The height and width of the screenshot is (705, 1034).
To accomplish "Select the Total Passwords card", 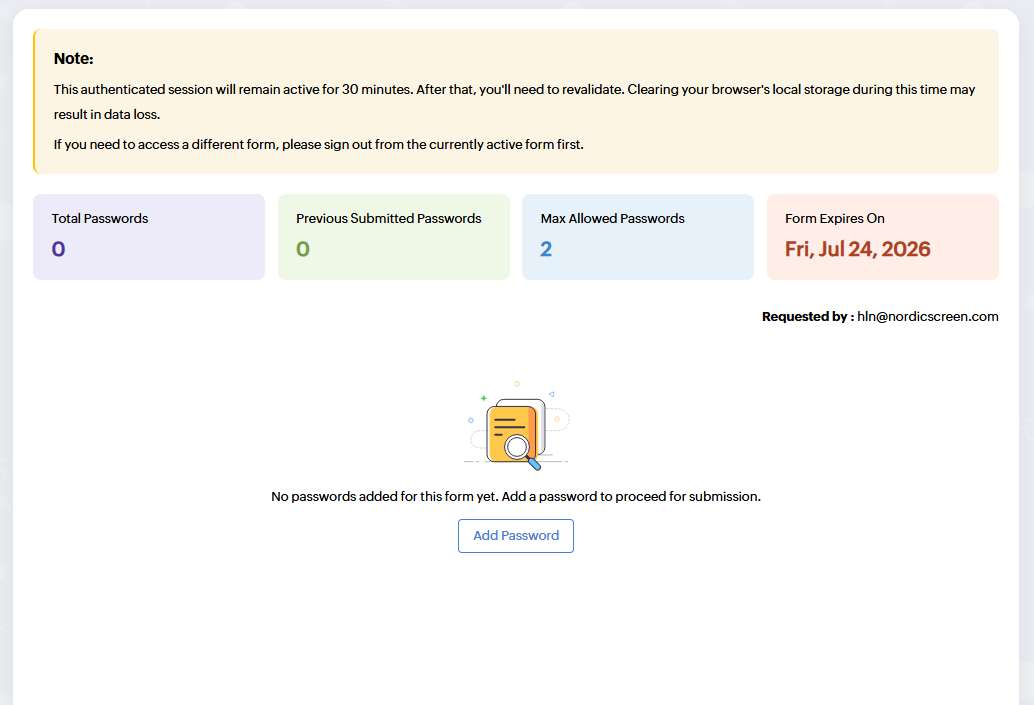I will (149, 237).
